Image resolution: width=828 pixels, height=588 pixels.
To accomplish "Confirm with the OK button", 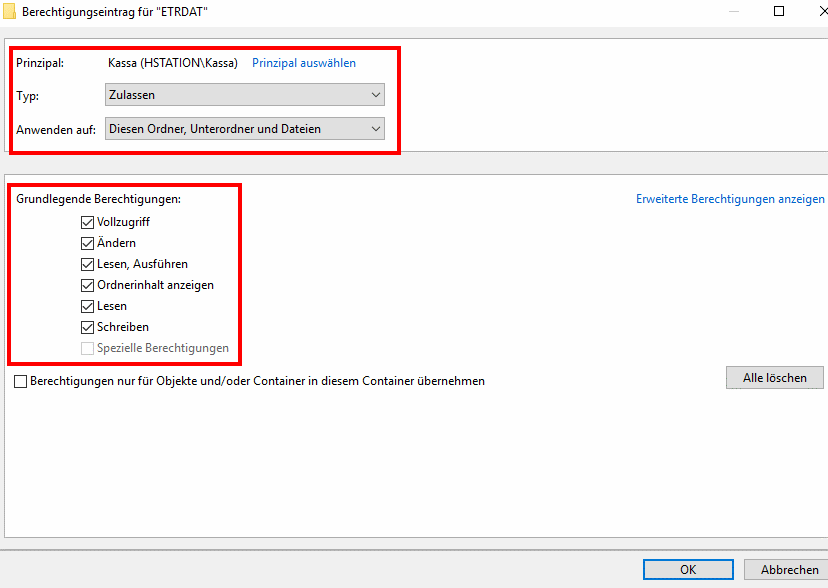I will pos(687,569).
